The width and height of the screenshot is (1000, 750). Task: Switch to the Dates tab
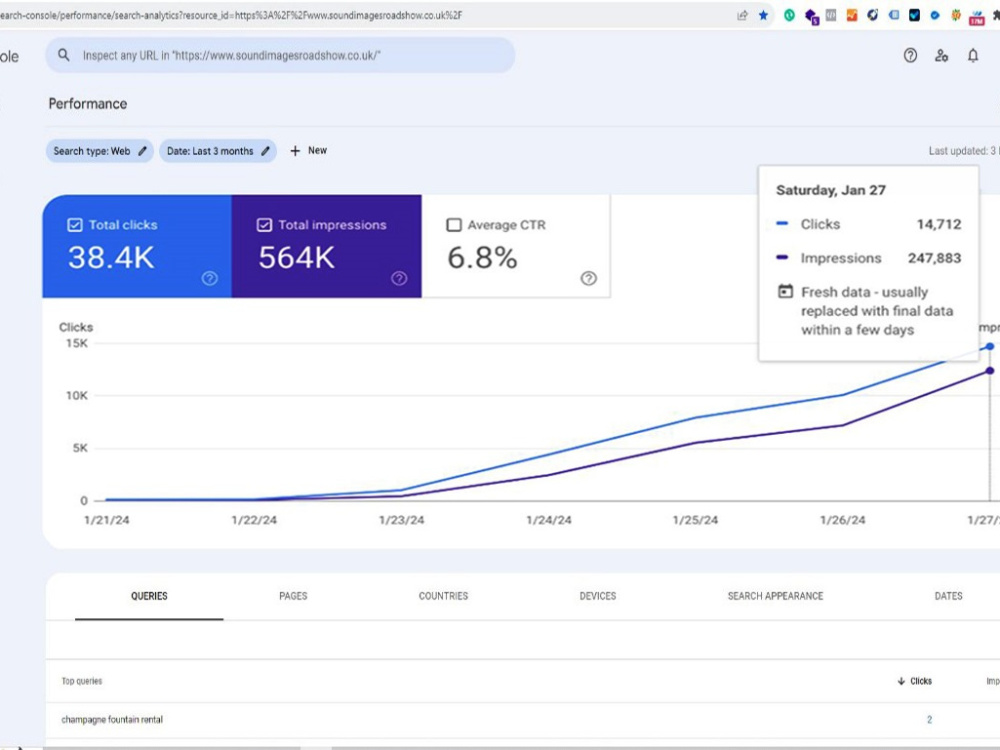pyautogui.click(x=948, y=596)
